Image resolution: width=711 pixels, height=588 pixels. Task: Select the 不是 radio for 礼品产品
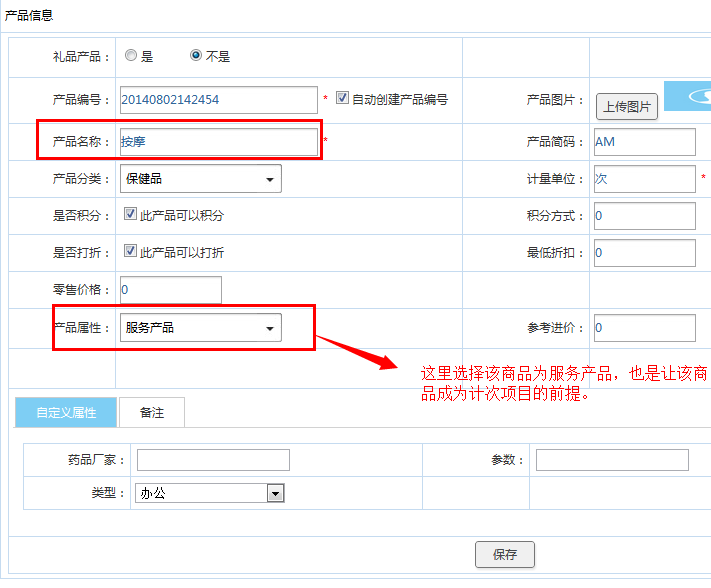[196, 56]
